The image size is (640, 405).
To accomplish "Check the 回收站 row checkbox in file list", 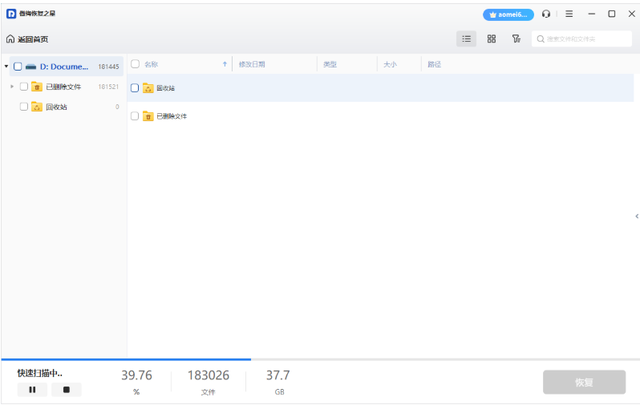I will coord(135,88).
